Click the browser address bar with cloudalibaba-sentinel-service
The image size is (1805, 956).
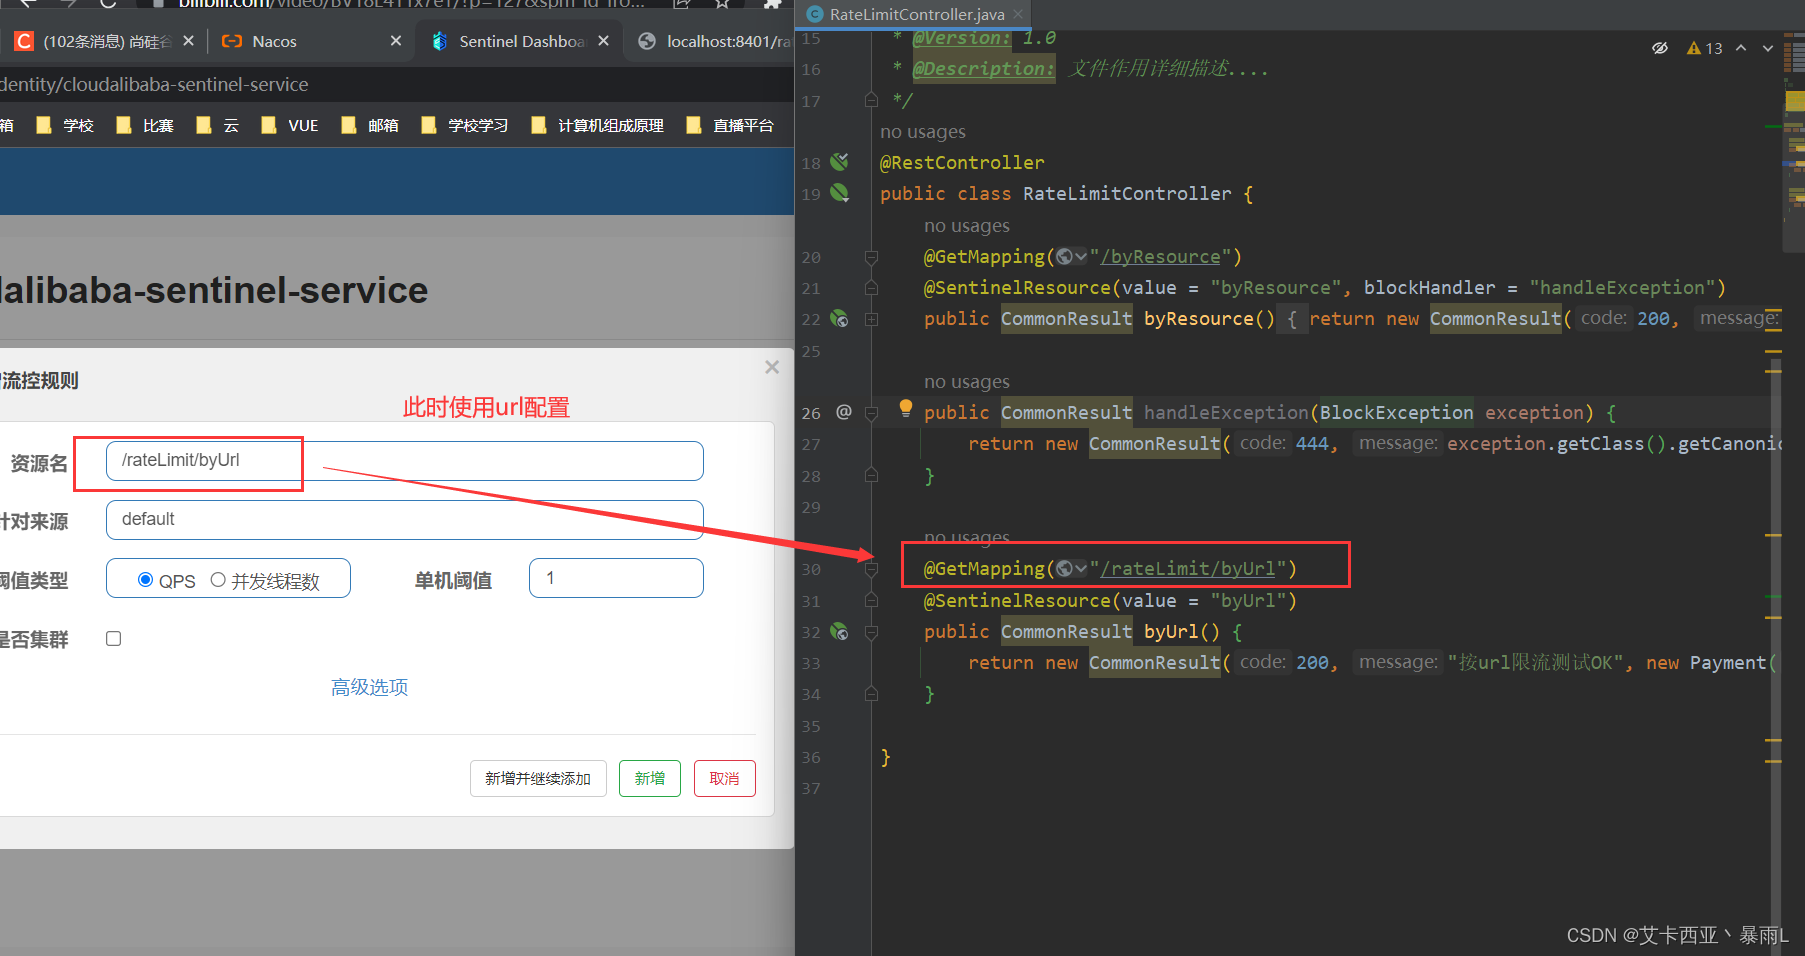click(x=397, y=84)
